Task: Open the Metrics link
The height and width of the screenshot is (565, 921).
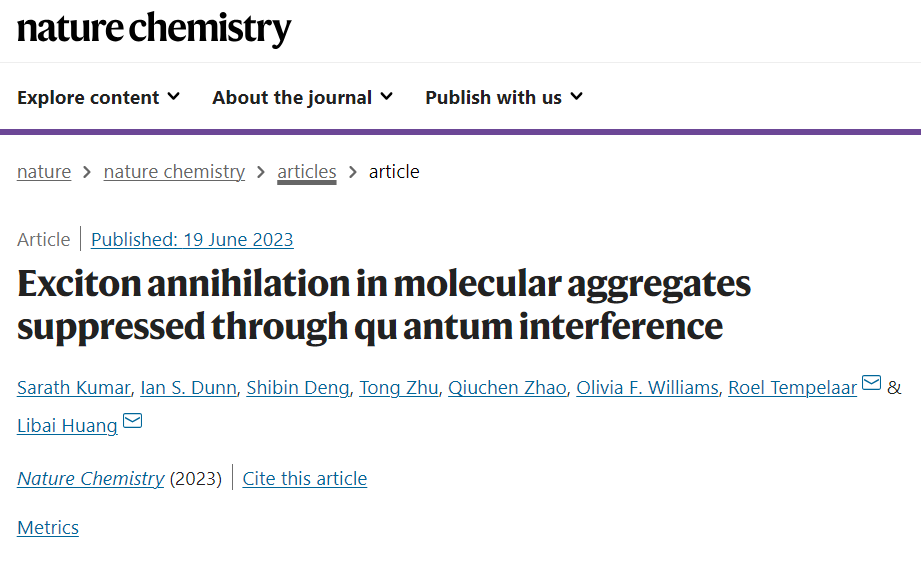Action: [x=48, y=527]
